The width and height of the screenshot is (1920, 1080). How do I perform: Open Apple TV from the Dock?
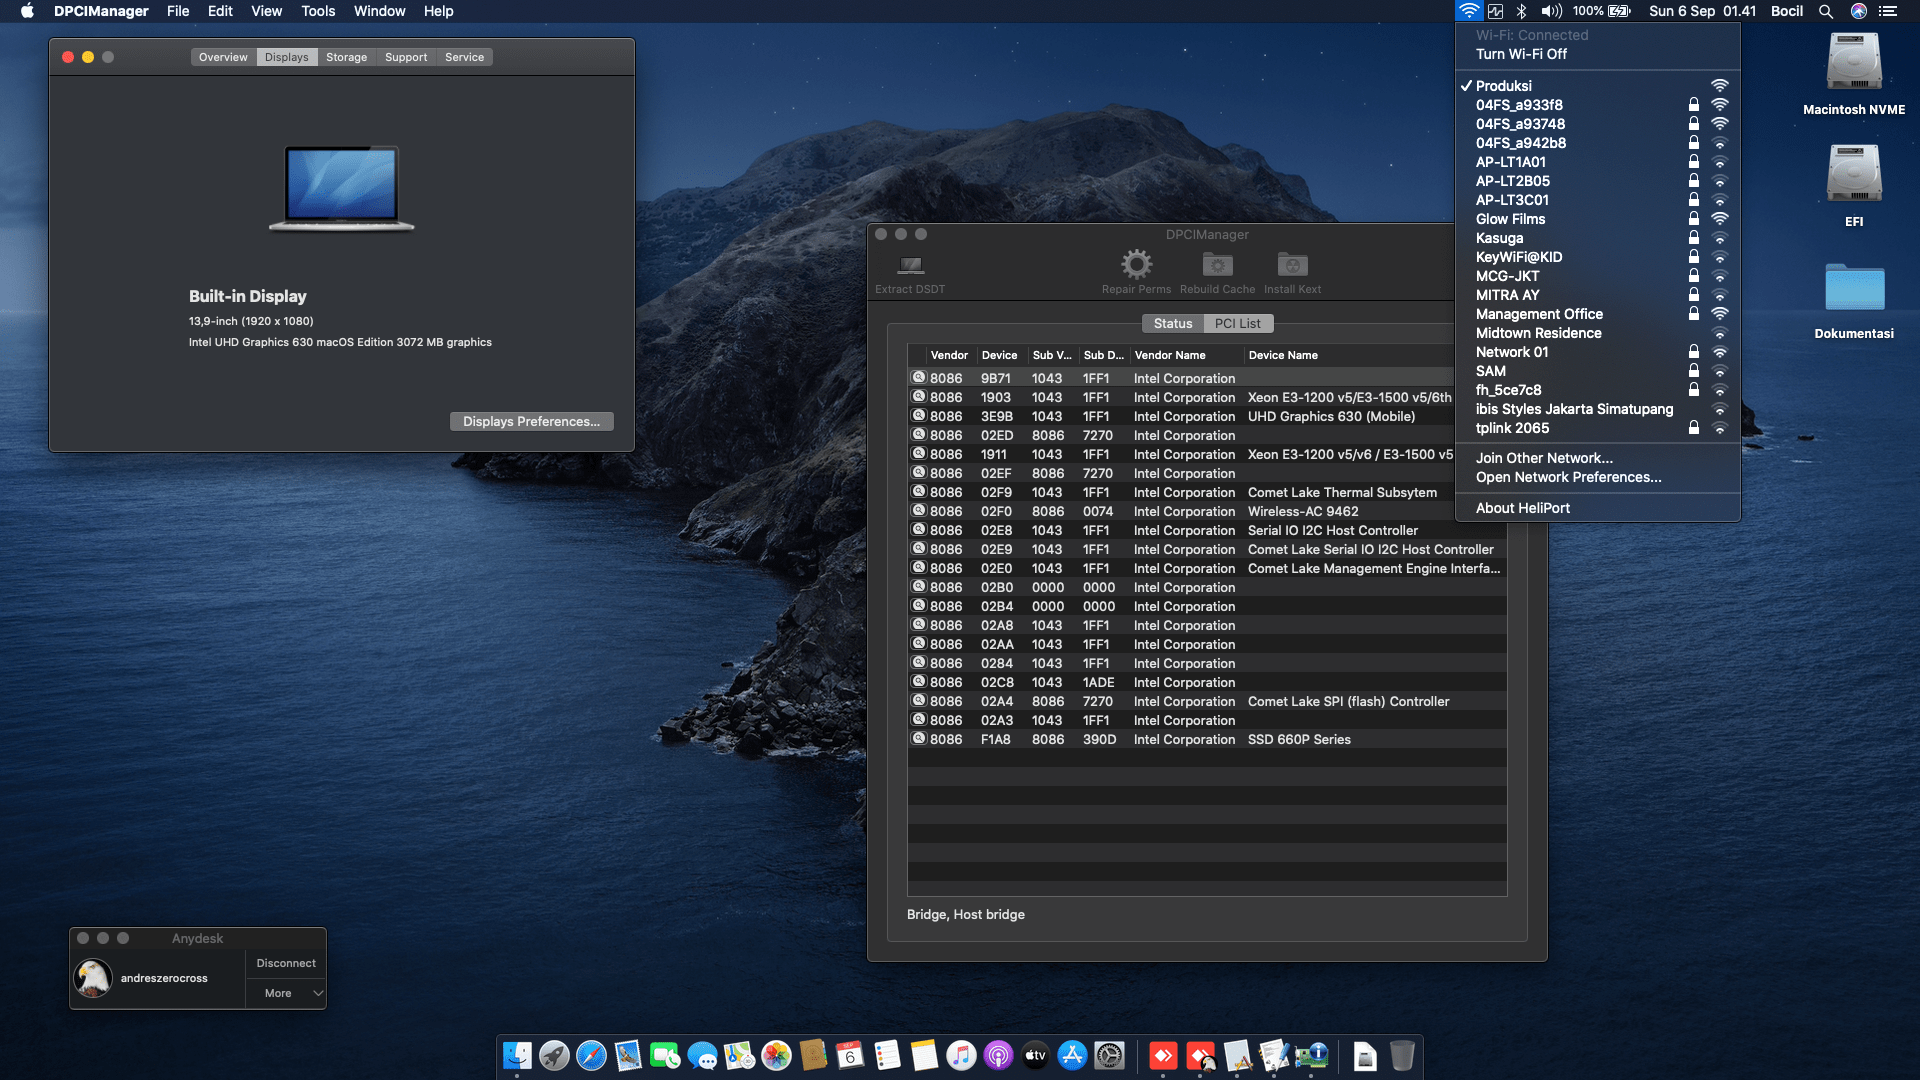(x=1035, y=1055)
